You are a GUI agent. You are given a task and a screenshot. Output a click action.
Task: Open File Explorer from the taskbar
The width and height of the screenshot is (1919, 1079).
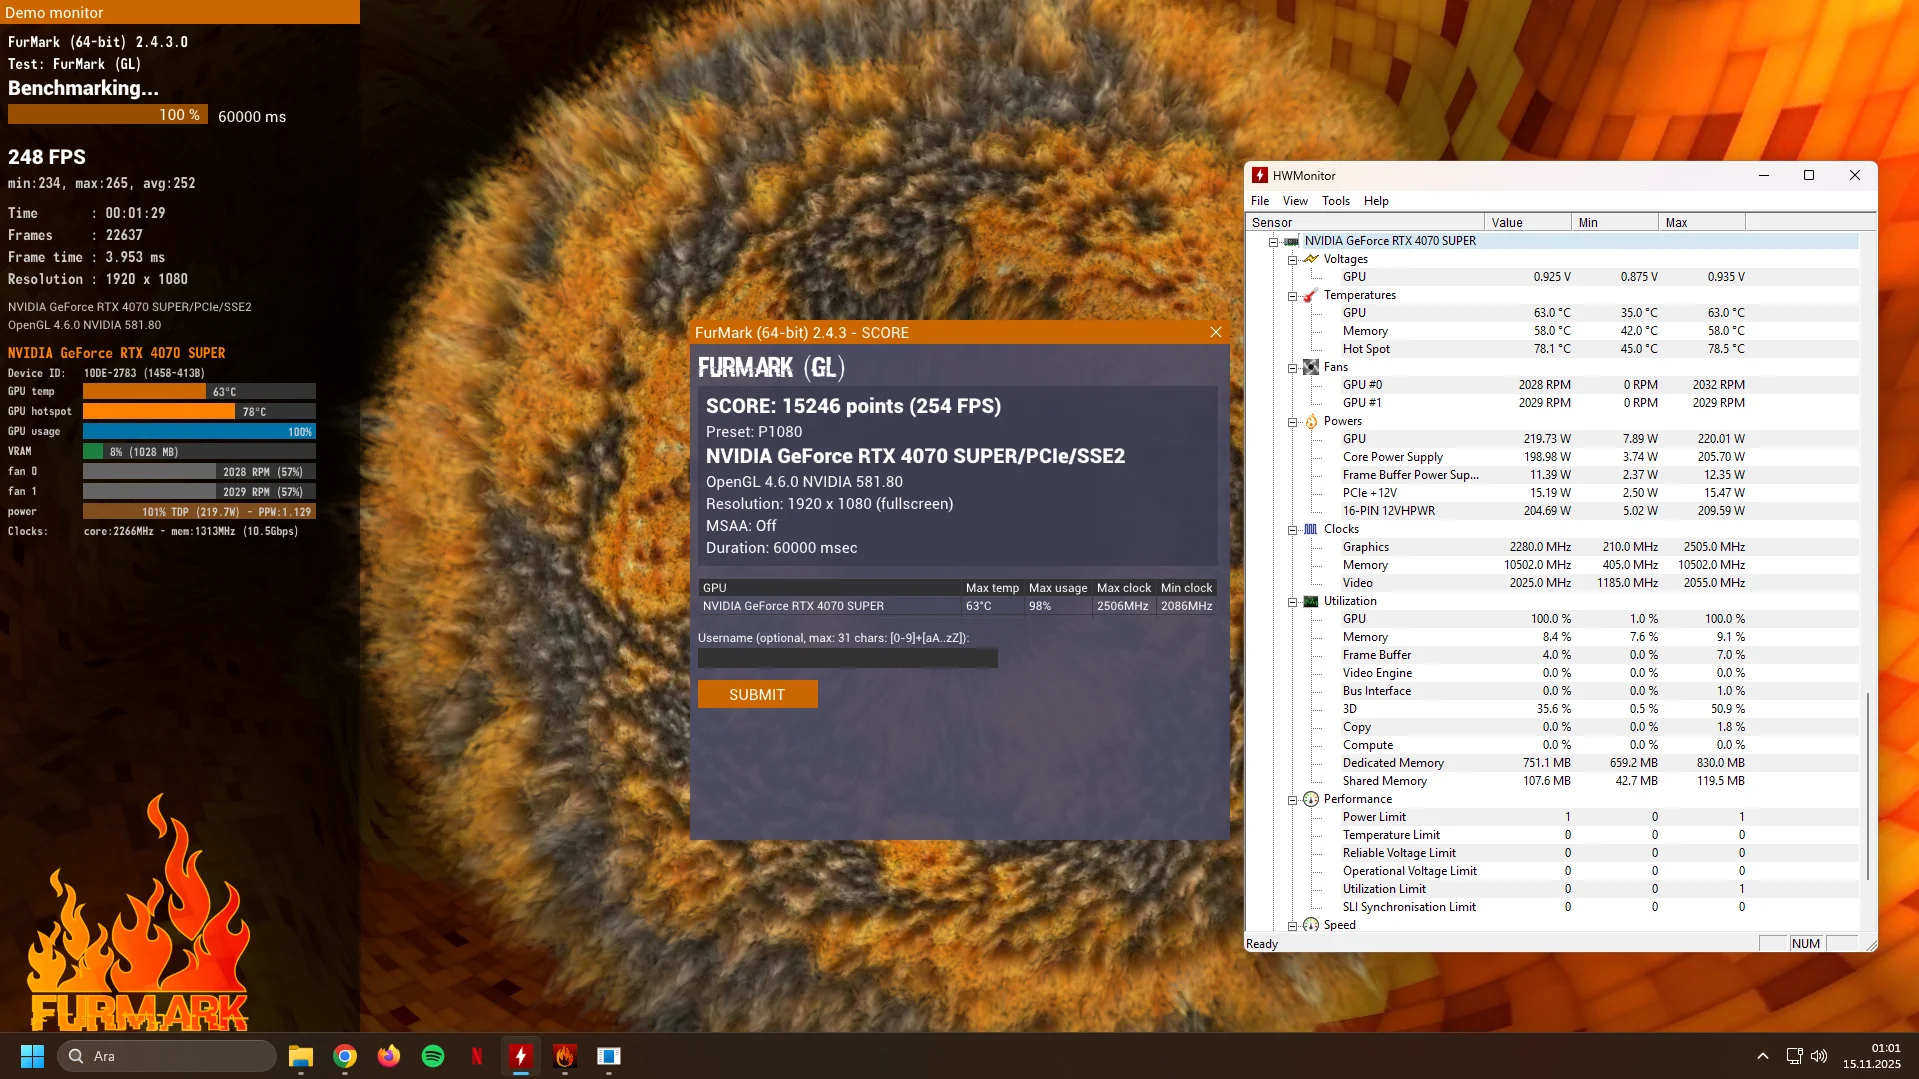[301, 1056]
